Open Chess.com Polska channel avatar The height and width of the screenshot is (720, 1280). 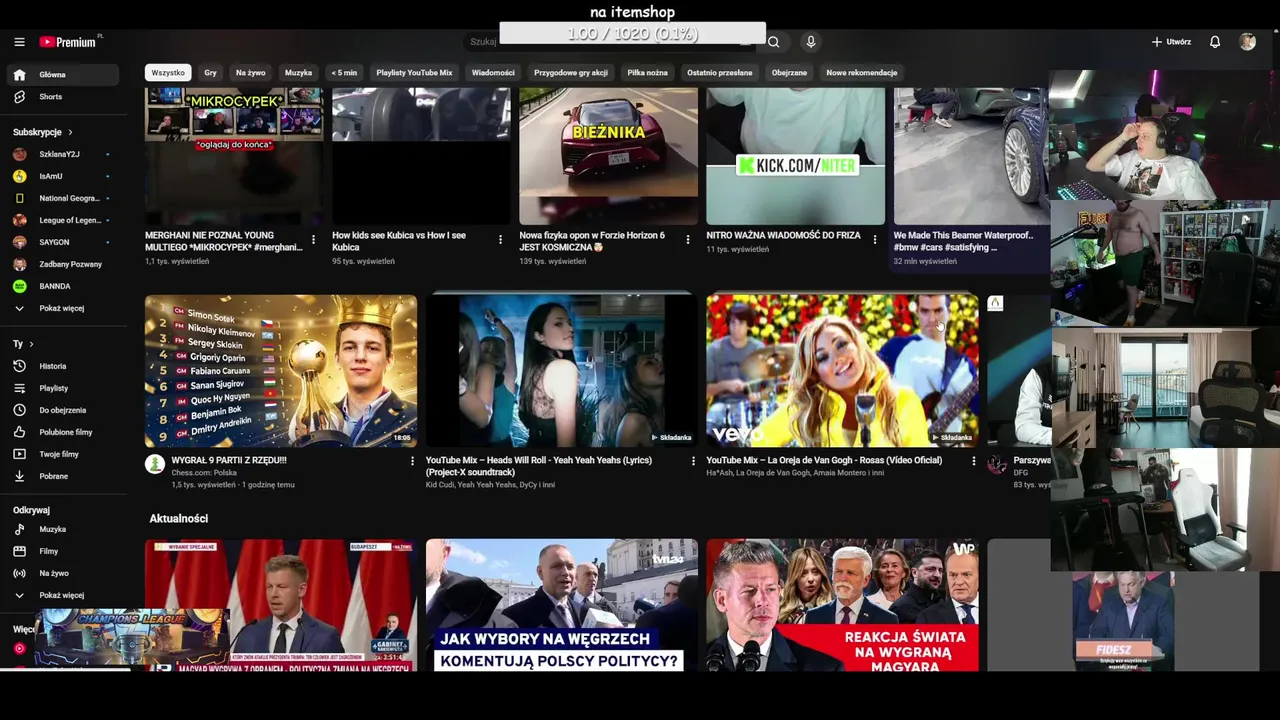pos(155,464)
